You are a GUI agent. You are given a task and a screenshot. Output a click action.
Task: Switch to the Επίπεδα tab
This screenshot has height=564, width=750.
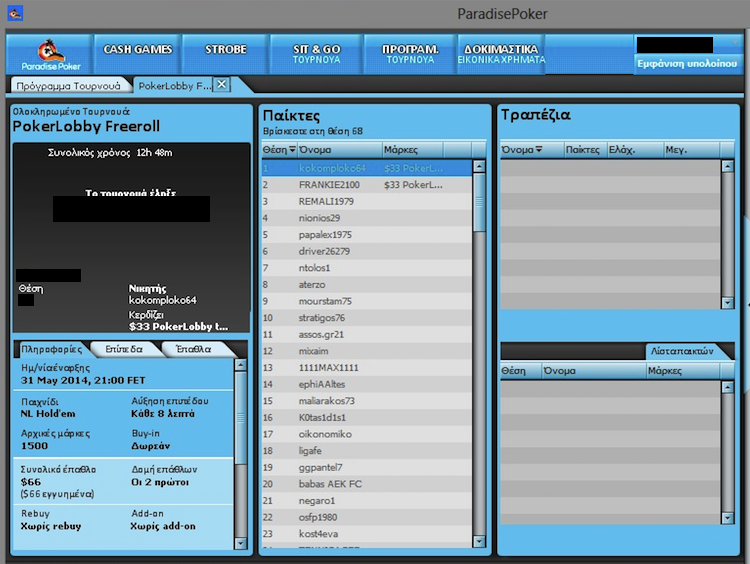point(124,349)
